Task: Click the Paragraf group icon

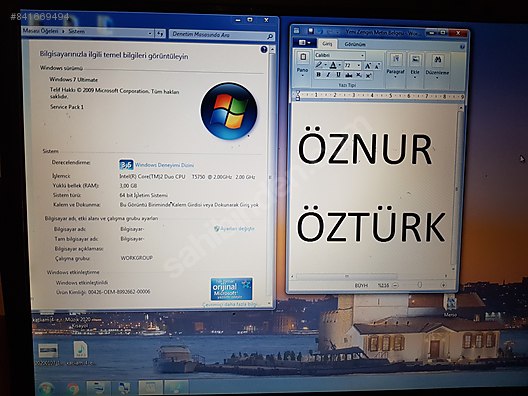Action: pyautogui.click(x=396, y=60)
